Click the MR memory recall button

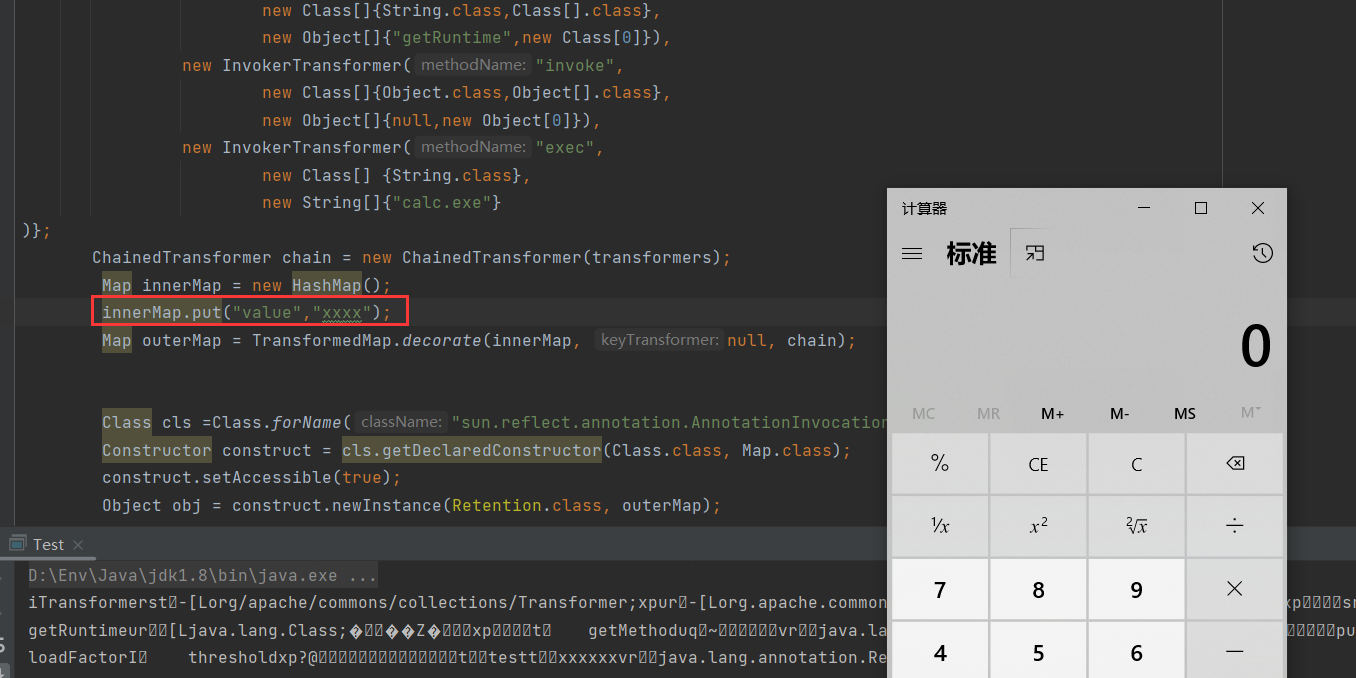point(988,414)
